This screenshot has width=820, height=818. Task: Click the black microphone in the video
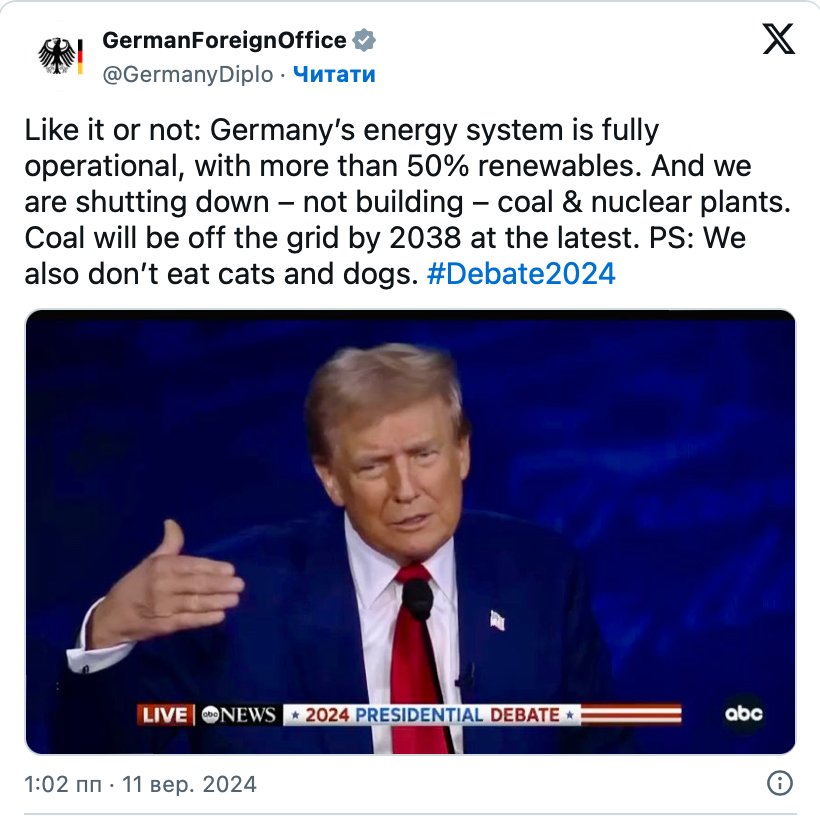(x=417, y=600)
